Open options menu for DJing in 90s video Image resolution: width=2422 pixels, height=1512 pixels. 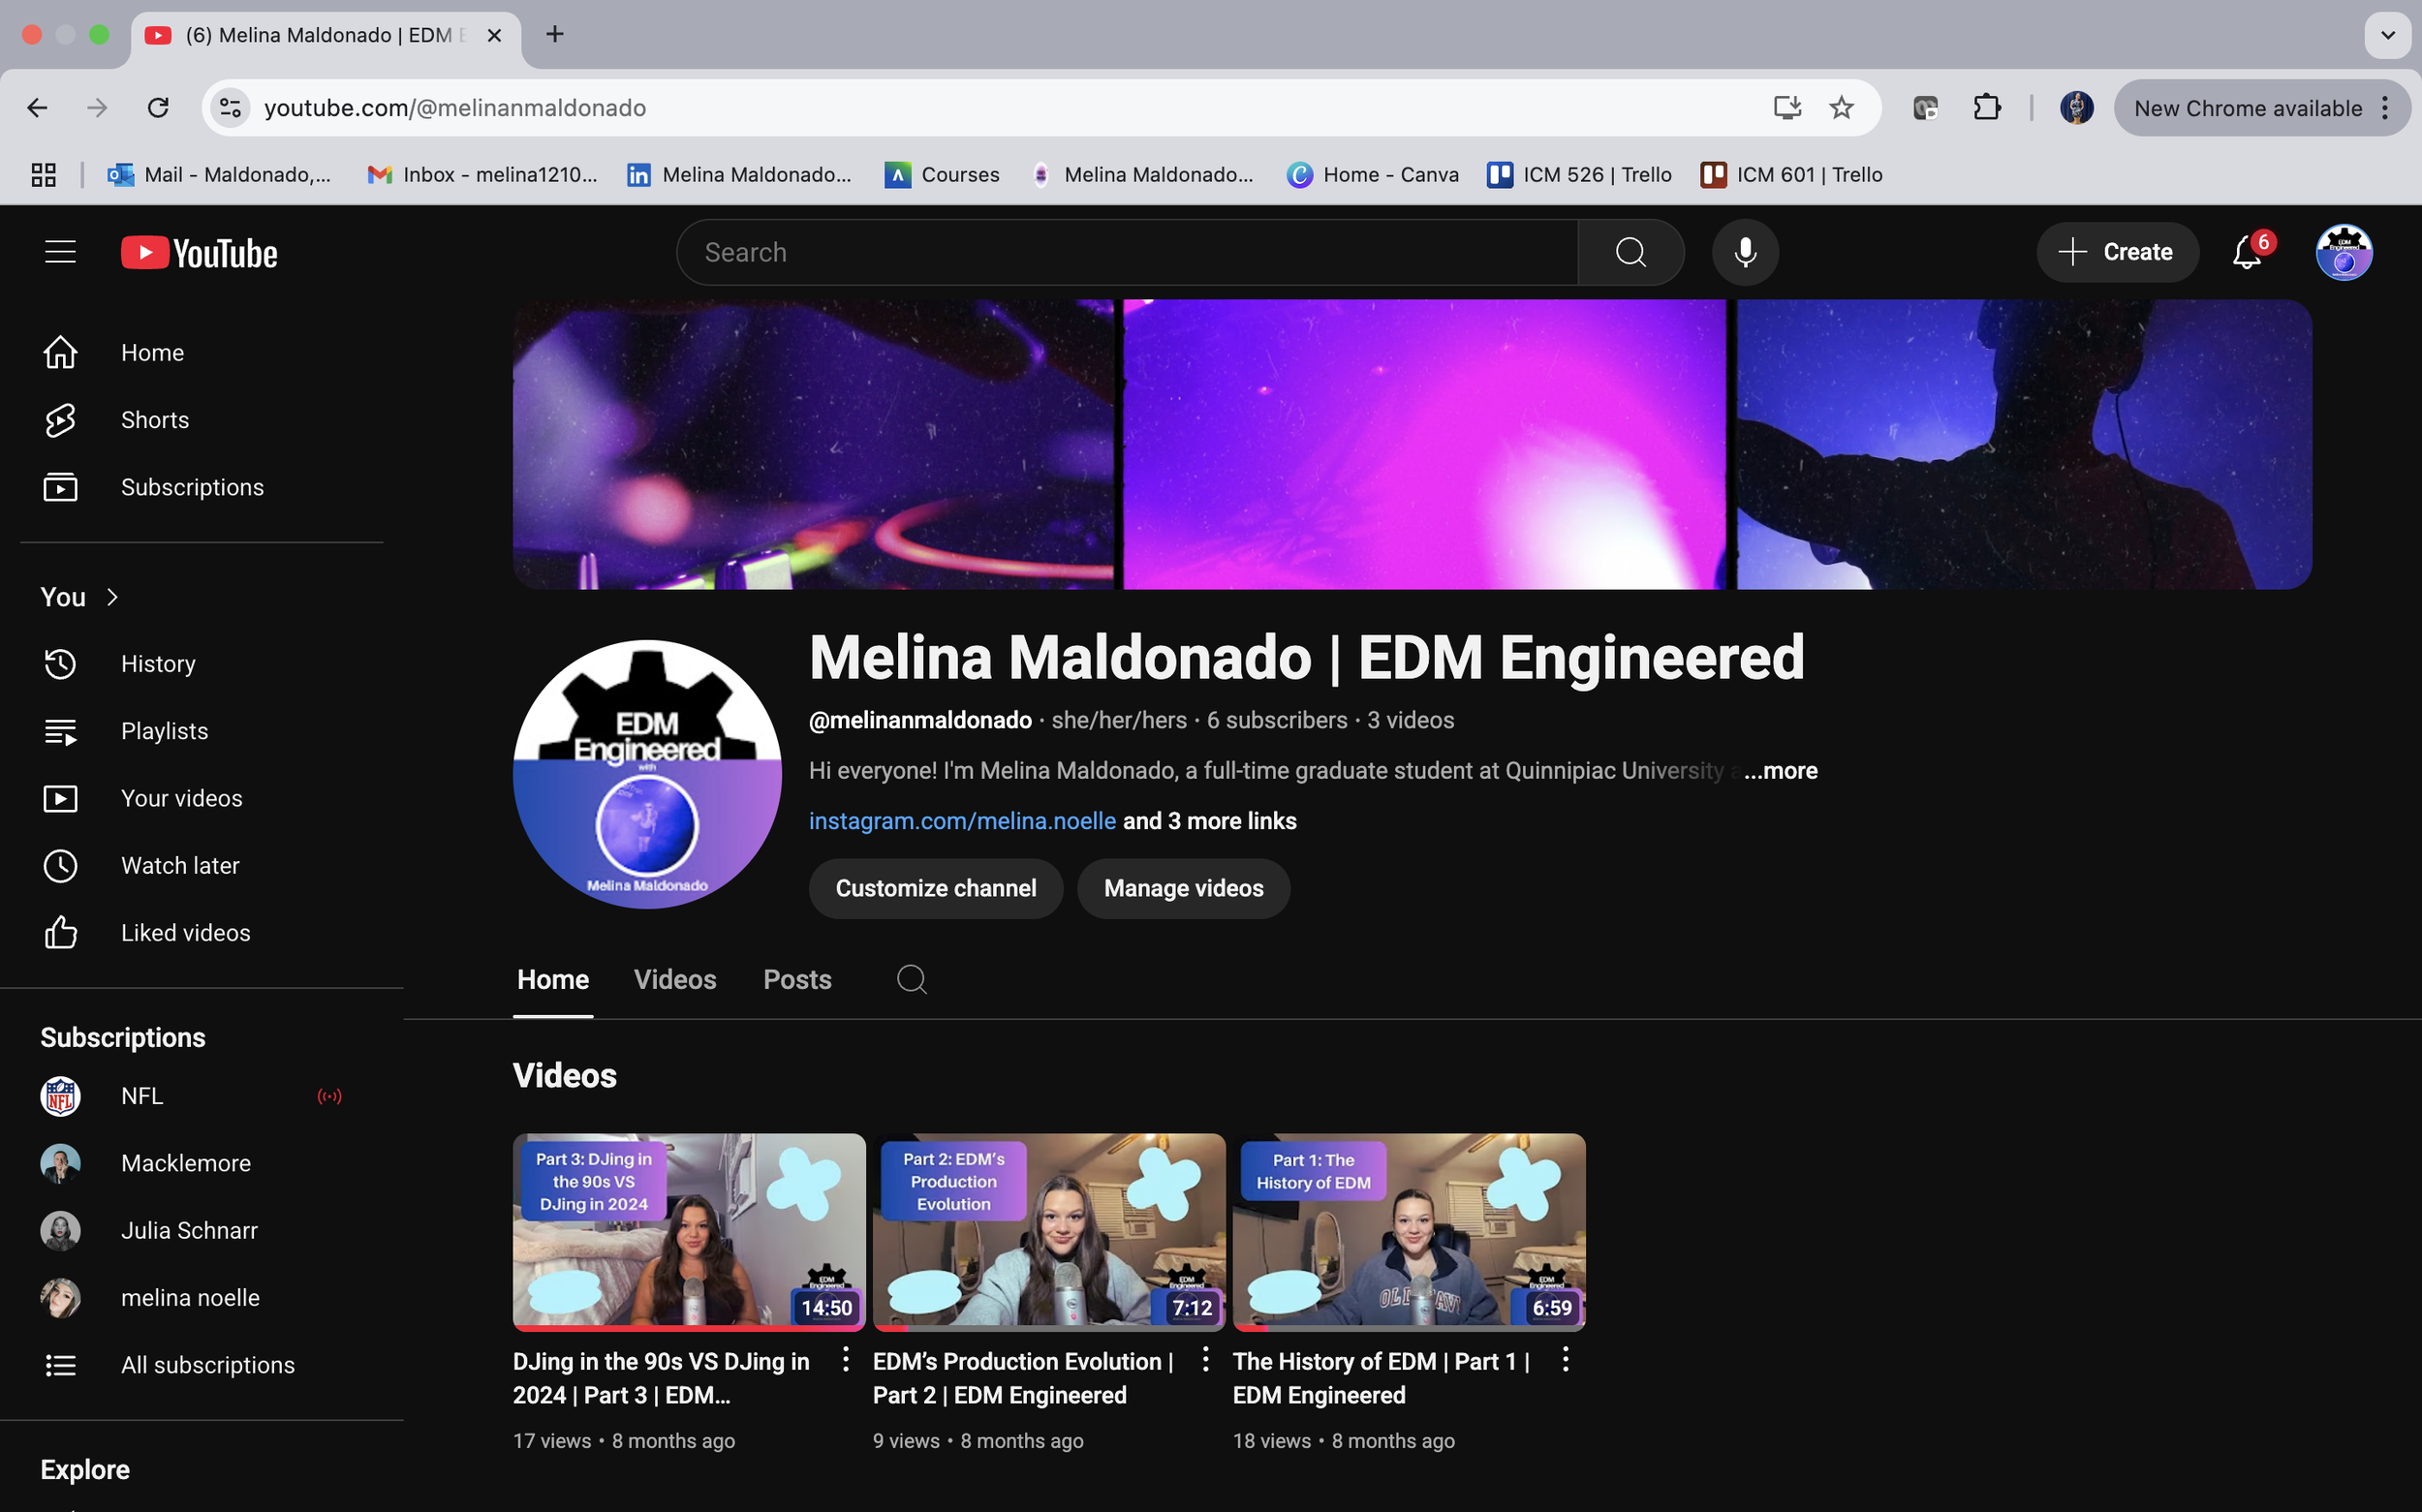point(845,1359)
